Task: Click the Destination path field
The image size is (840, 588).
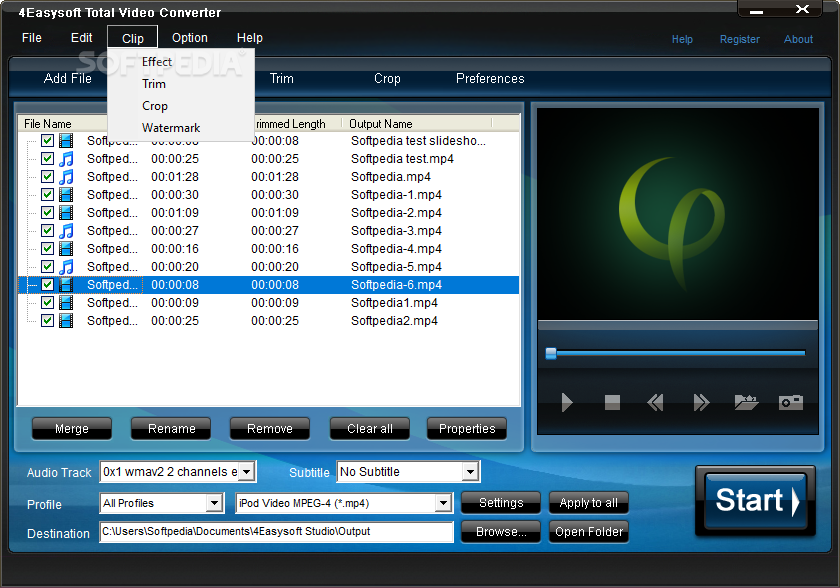Action: coord(276,532)
